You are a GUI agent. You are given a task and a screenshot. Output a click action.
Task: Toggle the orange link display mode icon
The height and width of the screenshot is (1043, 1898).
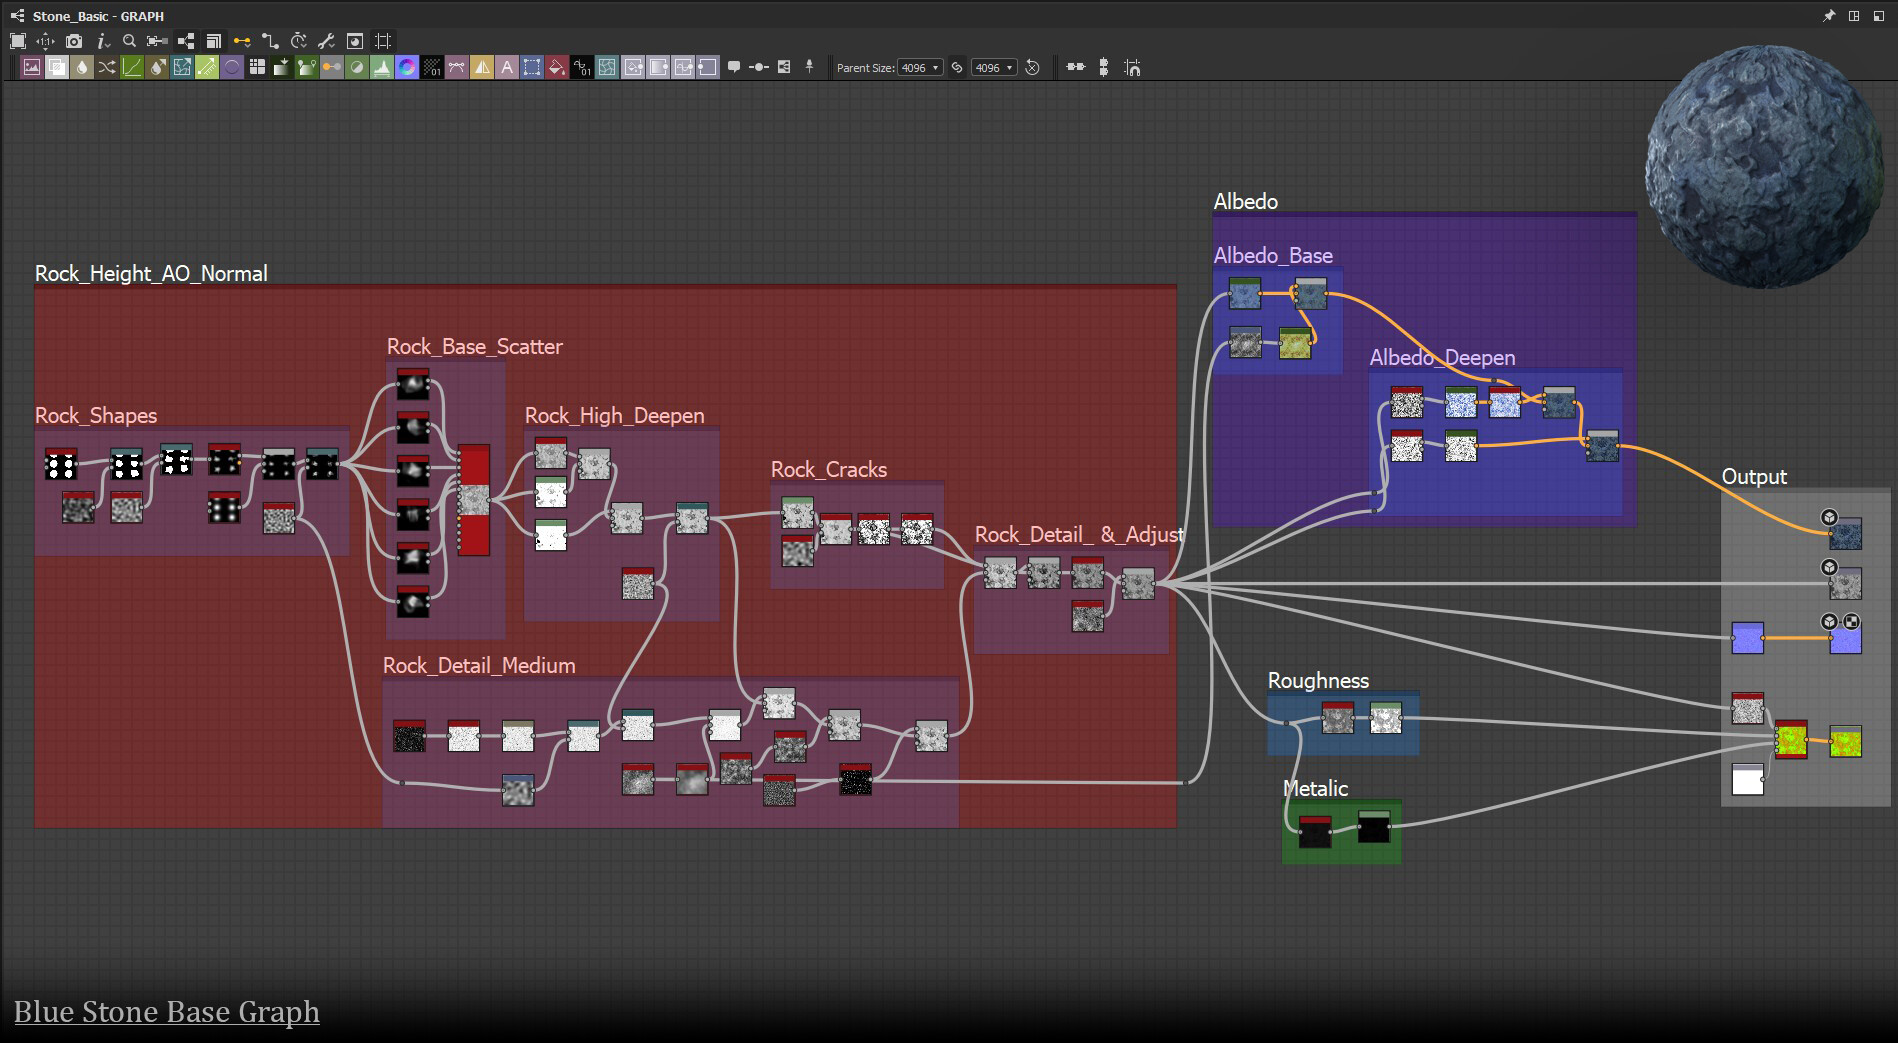[x=242, y=41]
